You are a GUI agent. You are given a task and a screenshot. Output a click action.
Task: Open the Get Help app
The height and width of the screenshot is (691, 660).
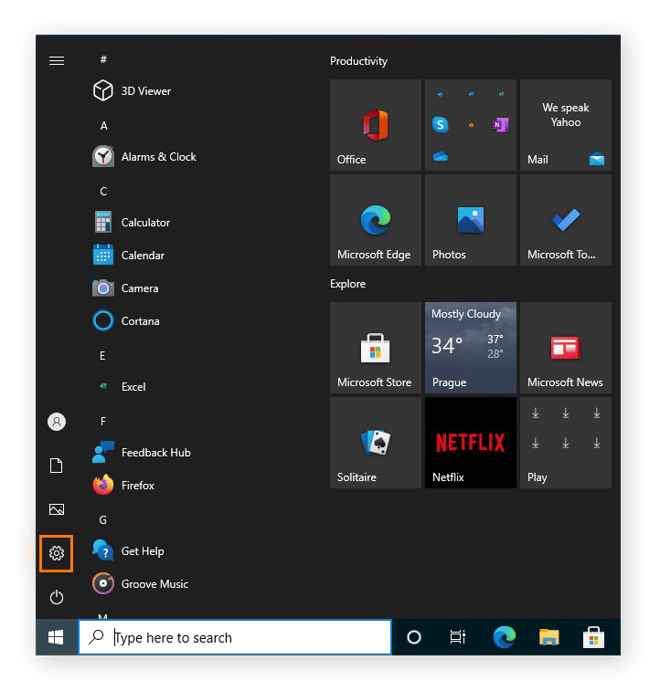pos(128,551)
